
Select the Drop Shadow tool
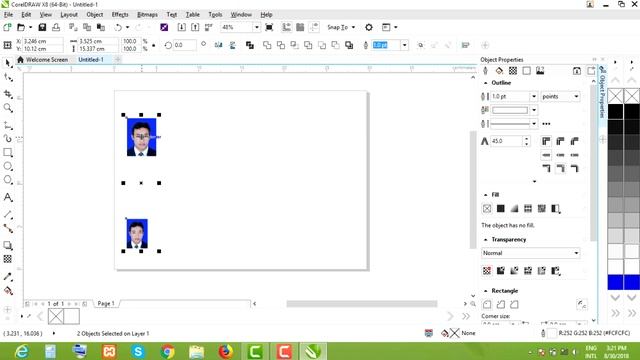(8, 245)
